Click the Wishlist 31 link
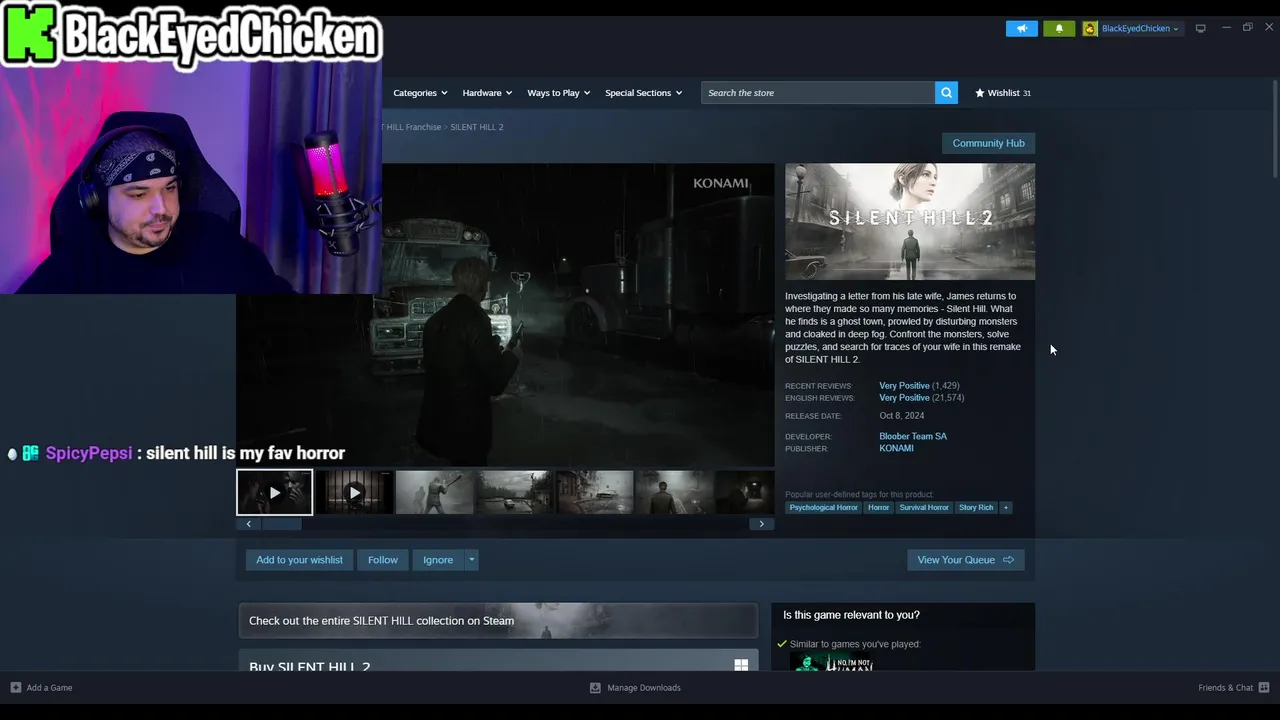 (x=1003, y=93)
